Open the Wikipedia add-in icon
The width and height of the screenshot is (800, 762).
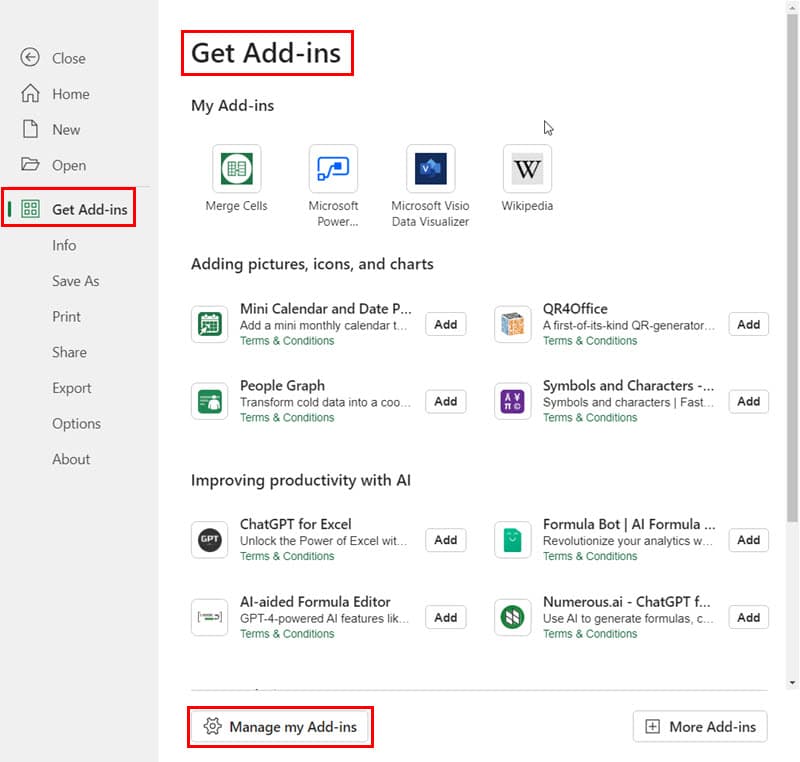(527, 169)
